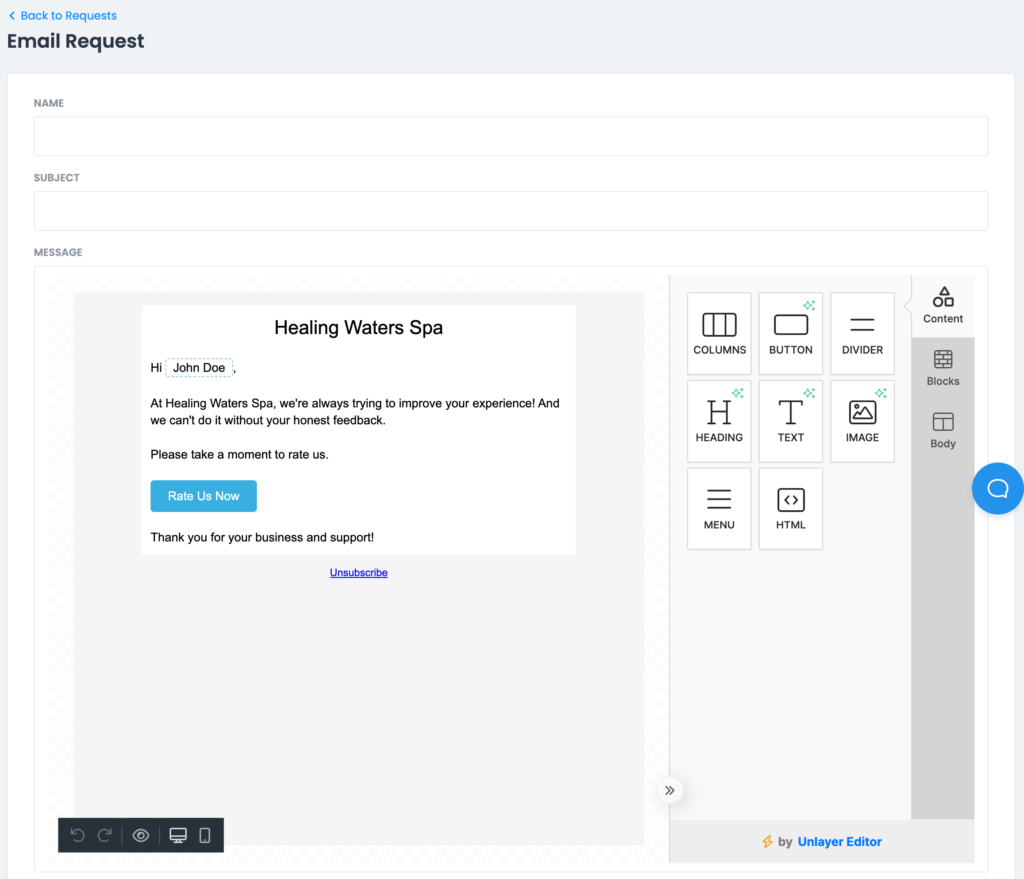Click the AI sparkle icon on Heading block
1024x879 pixels.
[x=737, y=392]
